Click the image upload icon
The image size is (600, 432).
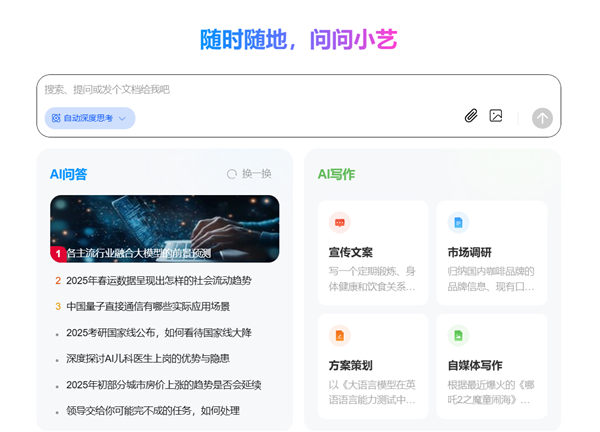(x=496, y=116)
